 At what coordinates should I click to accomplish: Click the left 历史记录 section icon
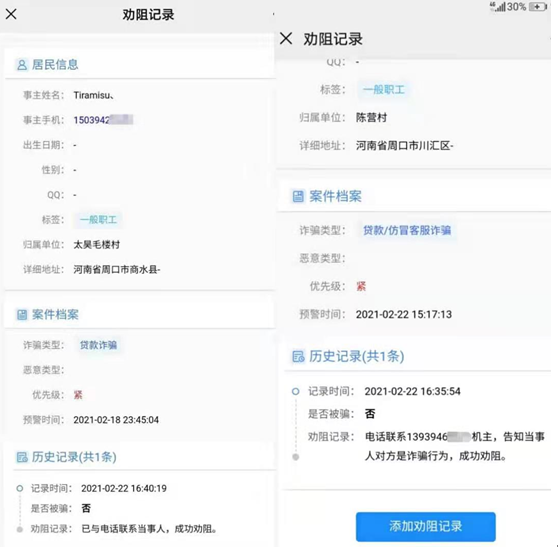tap(22, 457)
